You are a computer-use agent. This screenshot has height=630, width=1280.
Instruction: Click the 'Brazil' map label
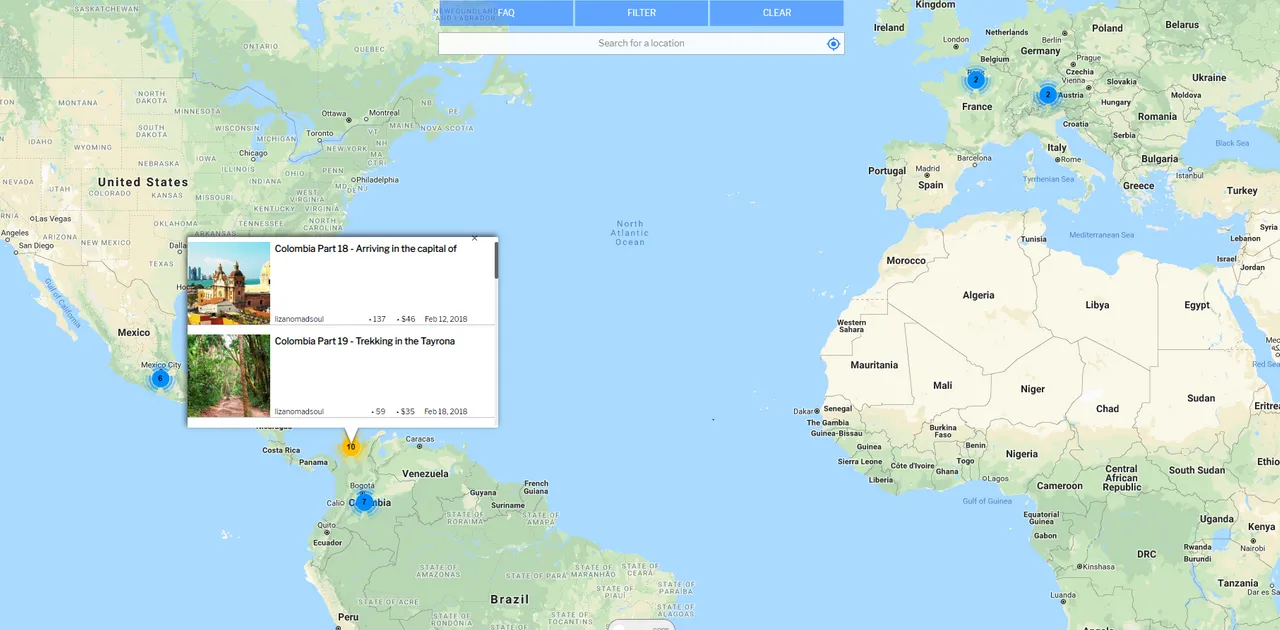click(509, 599)
